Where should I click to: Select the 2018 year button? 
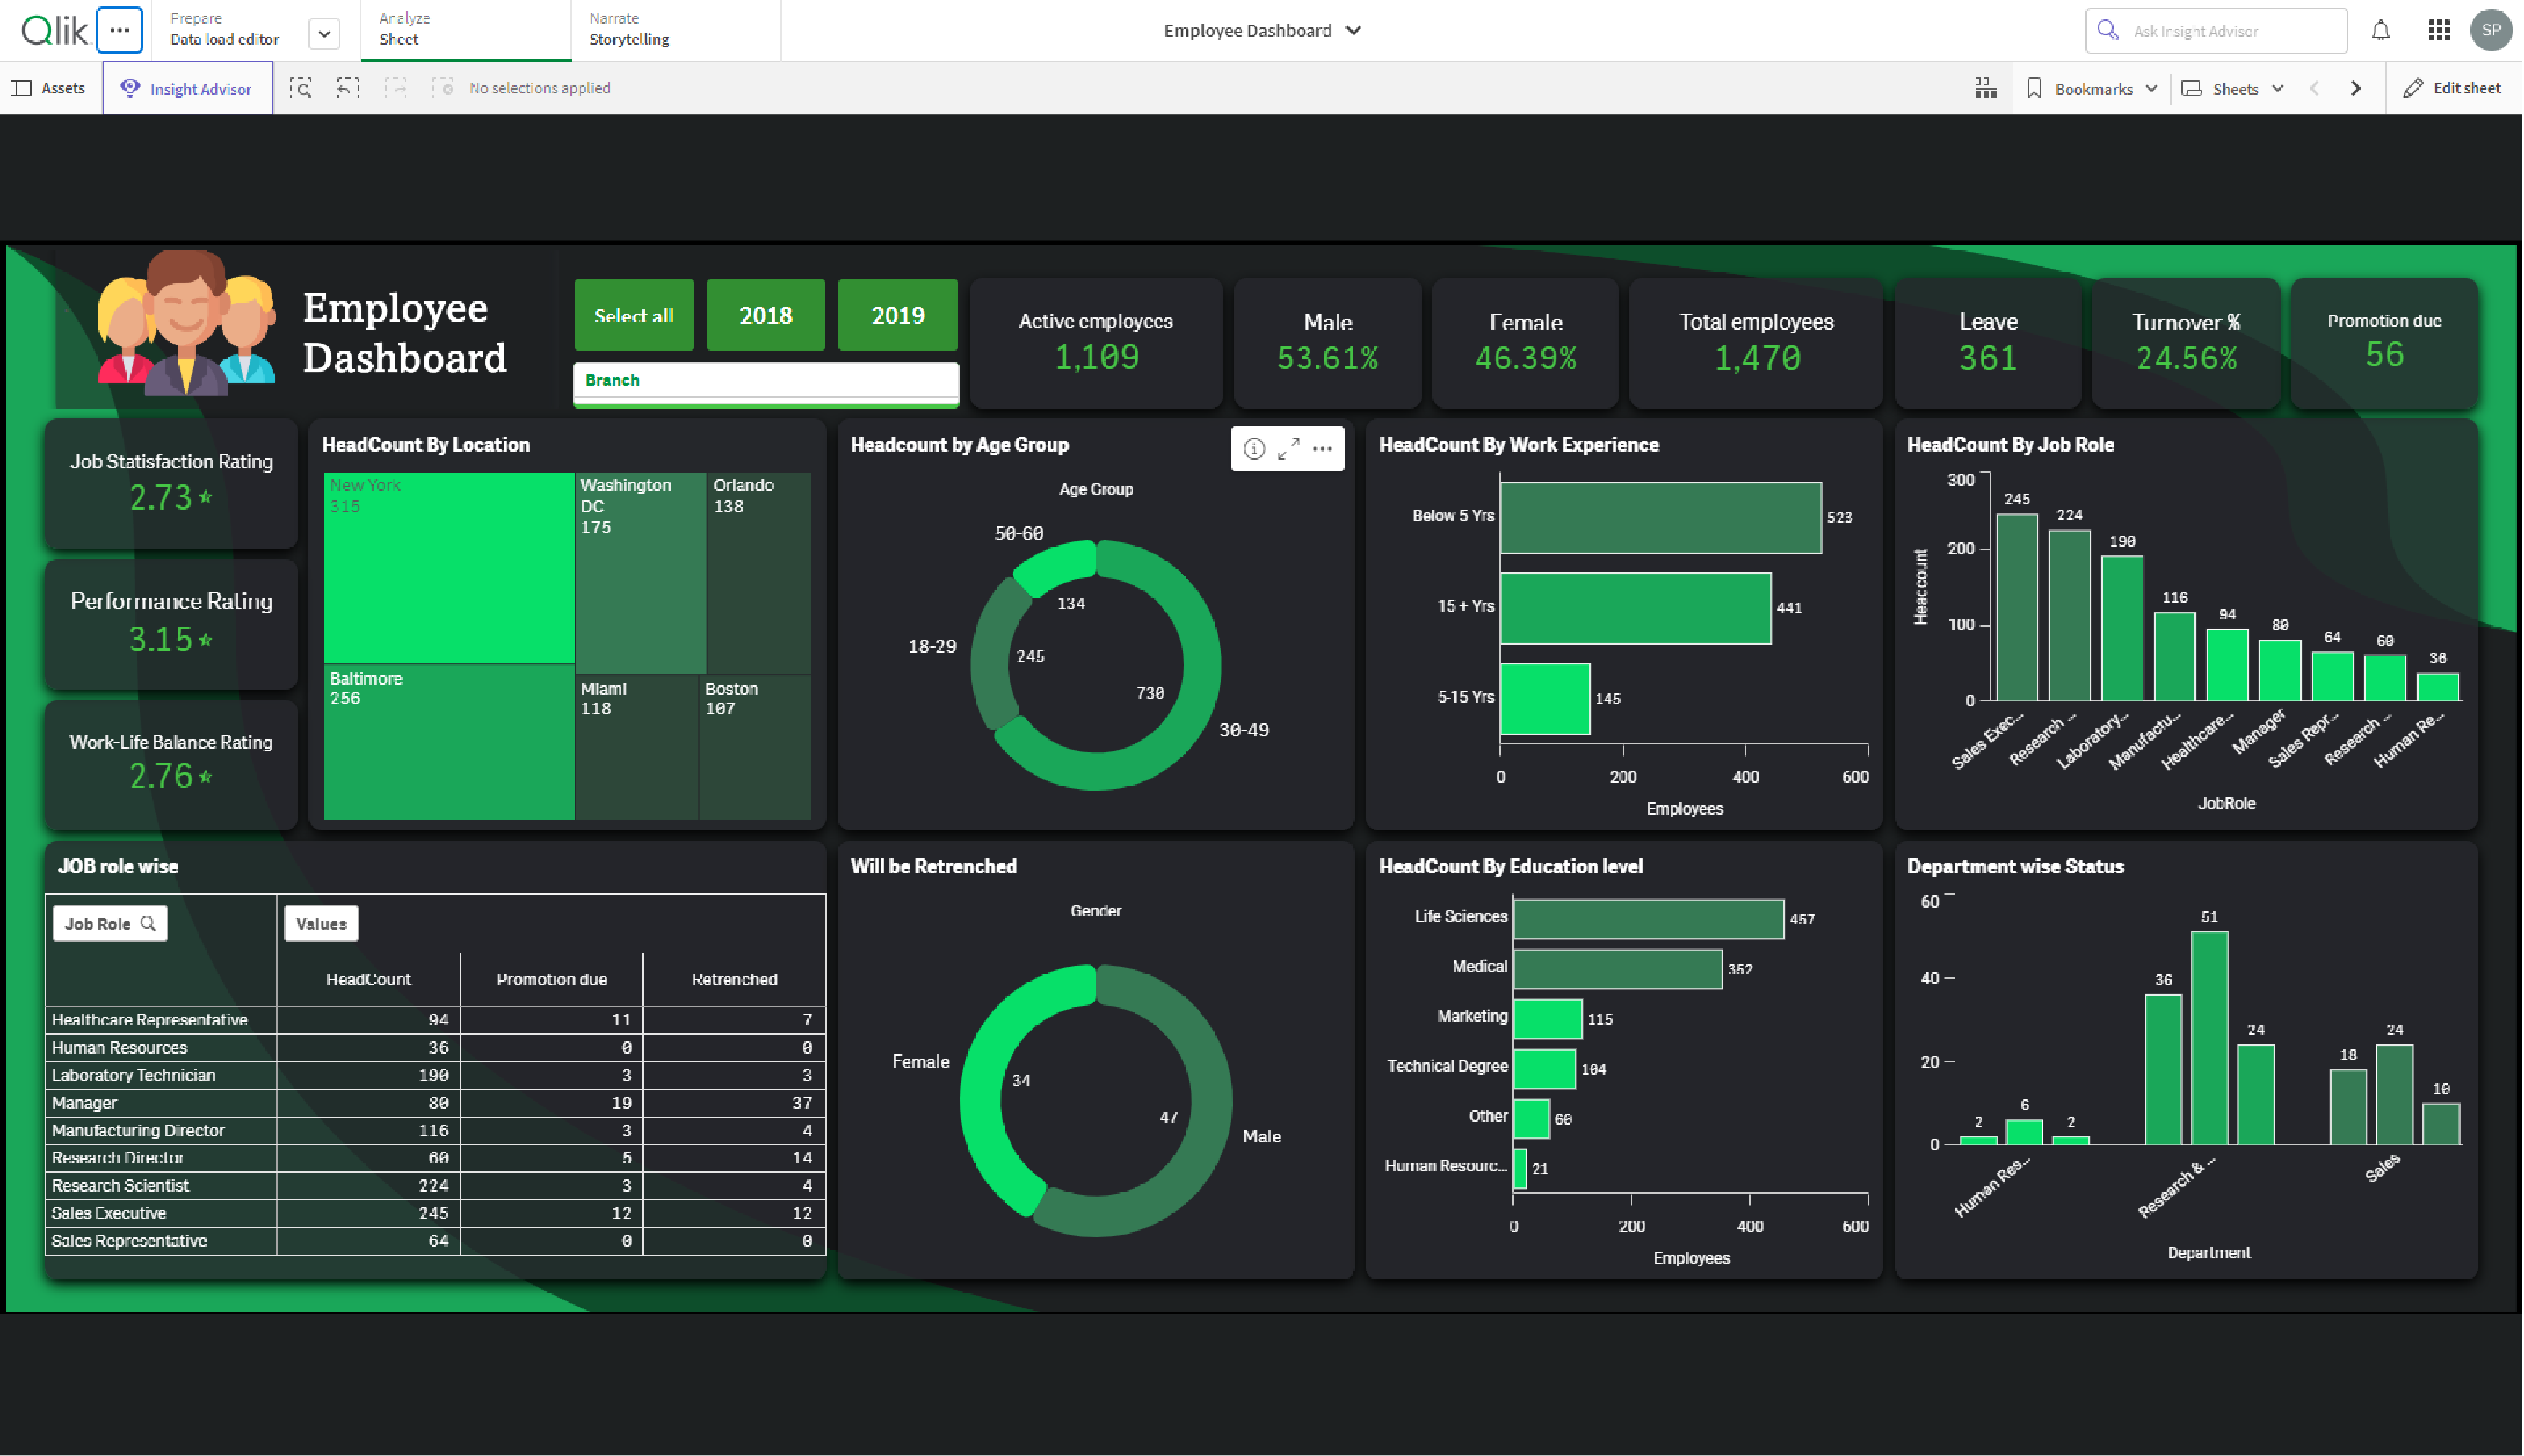click(766, 315)
